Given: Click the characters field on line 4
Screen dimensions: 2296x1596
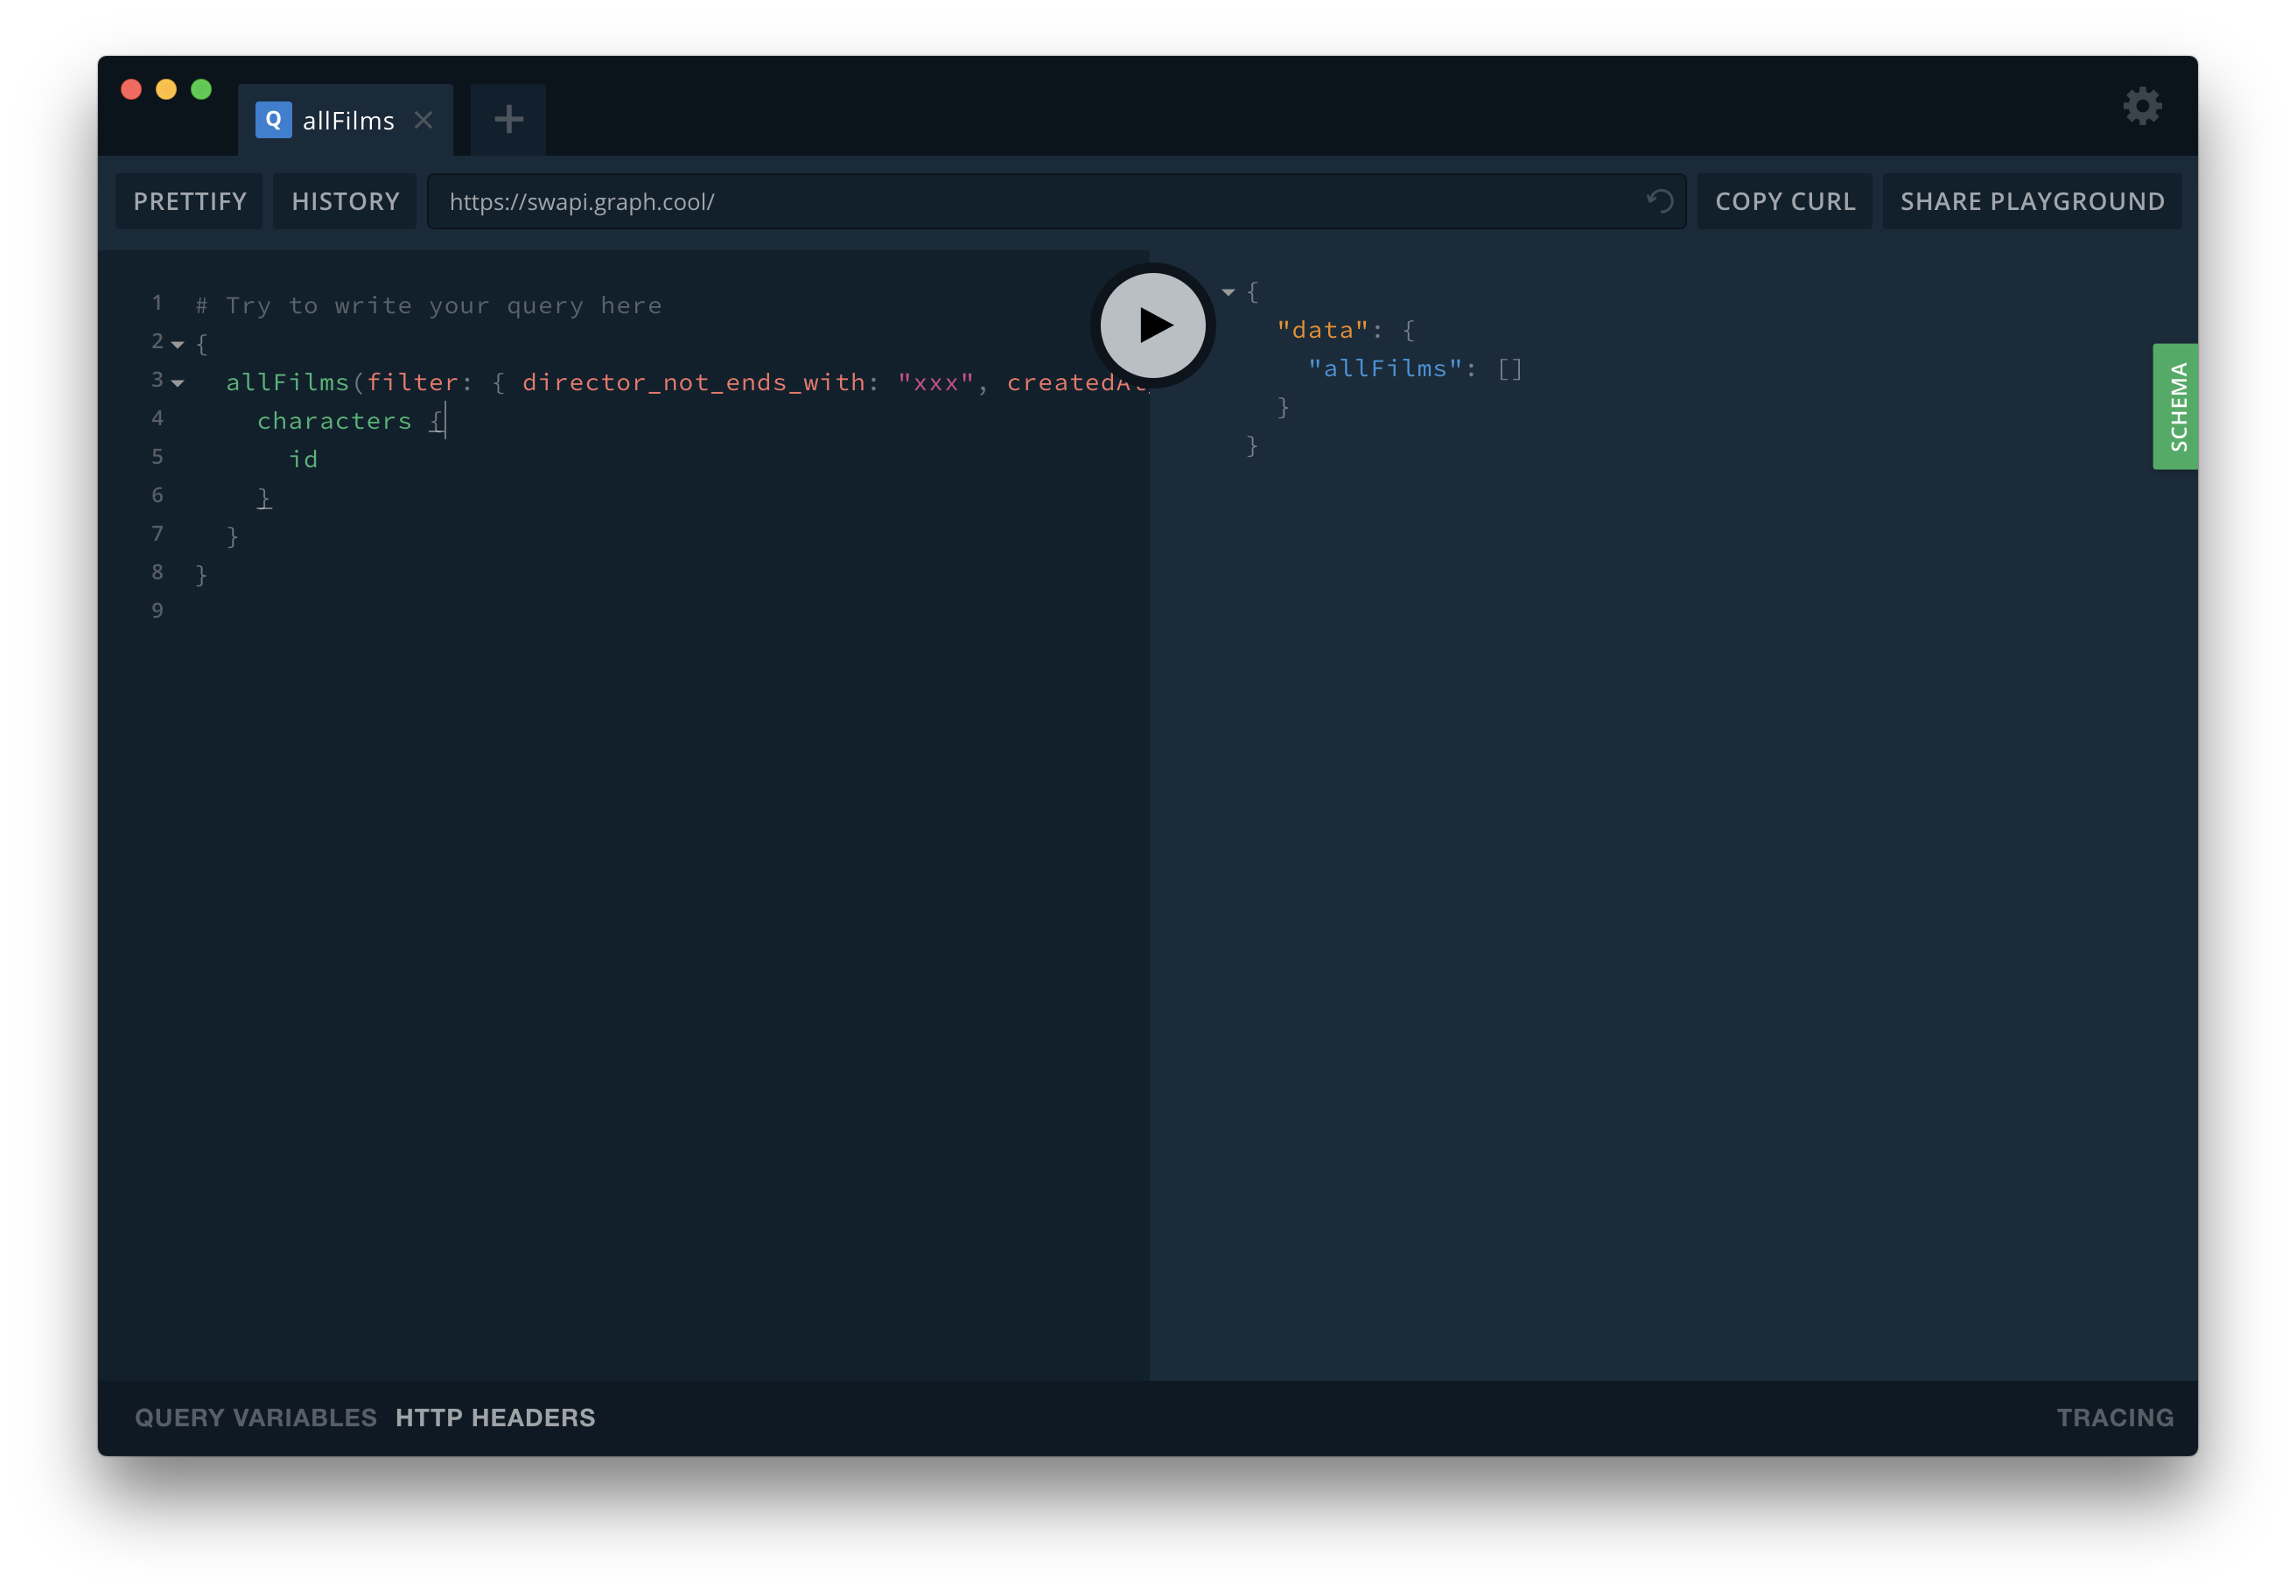Looking at the screenshot, I should click(x=334, y=421).
